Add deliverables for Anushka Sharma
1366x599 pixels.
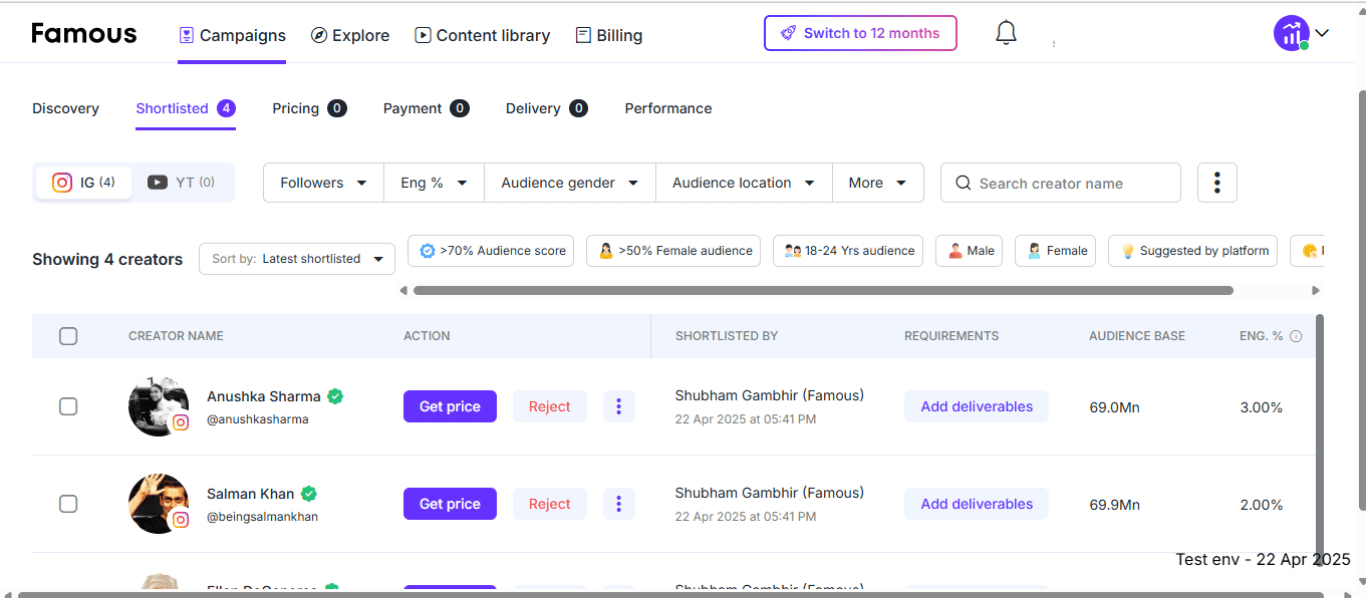pyautogui.click(x=977, y=406)
